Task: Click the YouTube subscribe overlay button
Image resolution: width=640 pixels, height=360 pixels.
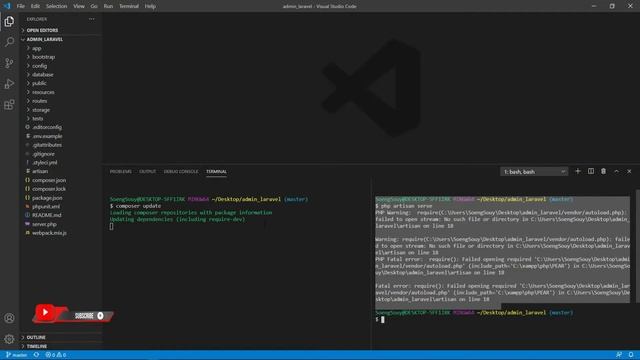Action: [x=73, y=314]
